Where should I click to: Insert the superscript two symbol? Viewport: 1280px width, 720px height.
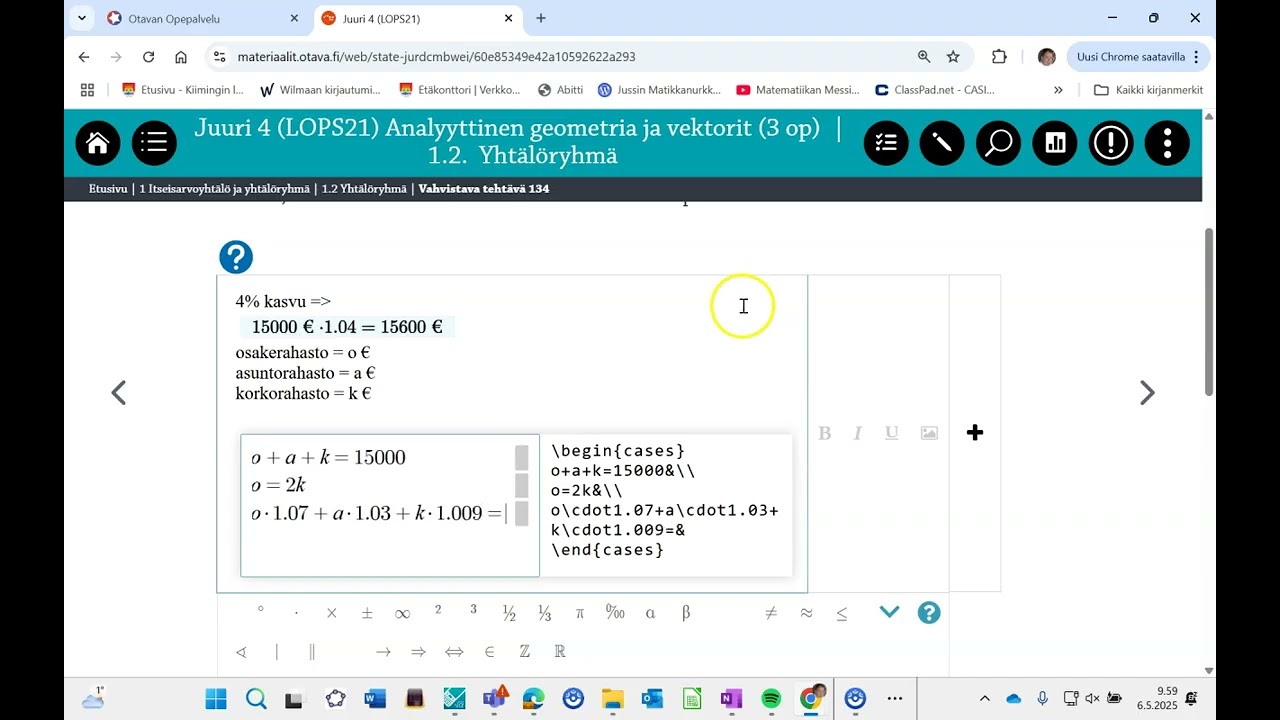click(x=438, y=610)
